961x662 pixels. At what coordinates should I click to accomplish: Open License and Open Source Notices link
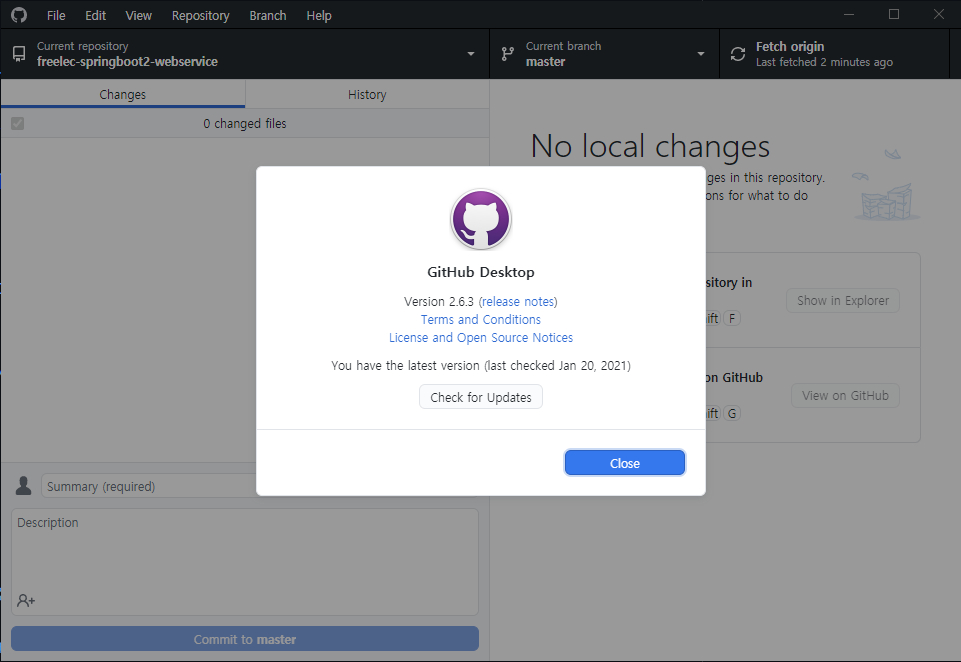(480, 338)
